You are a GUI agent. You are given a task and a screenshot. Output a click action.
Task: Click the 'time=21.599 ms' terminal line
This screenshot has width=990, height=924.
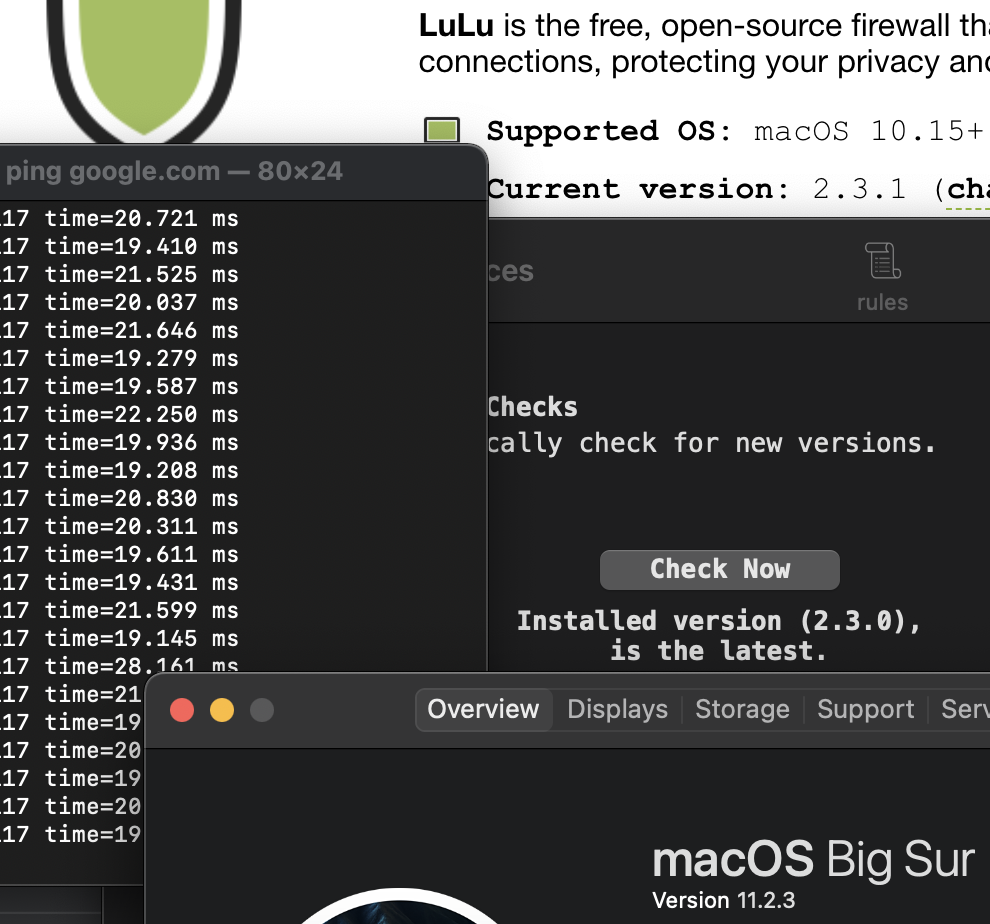pyautogui.click(x=141, y=610)
